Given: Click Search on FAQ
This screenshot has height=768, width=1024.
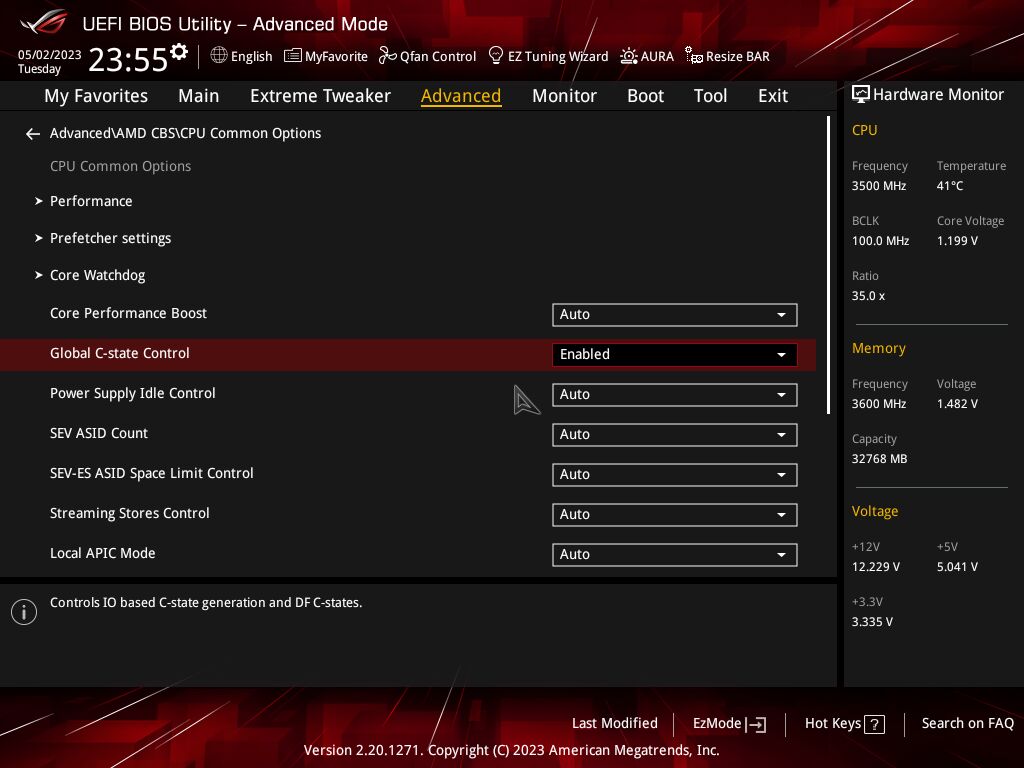Looking at the screenshot, I should tap(967, 724).
